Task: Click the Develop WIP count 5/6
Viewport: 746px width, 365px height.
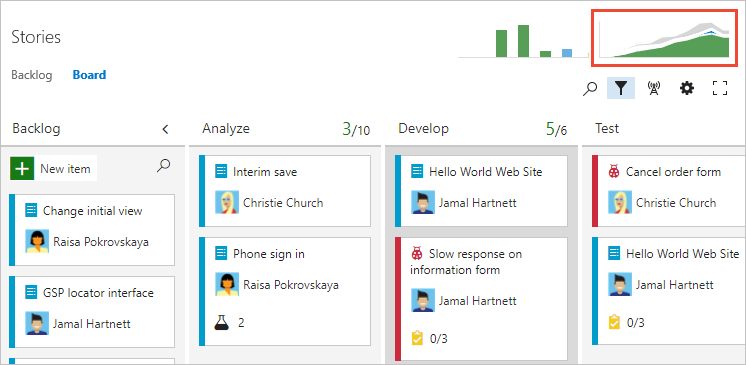Action: (556, 129)
